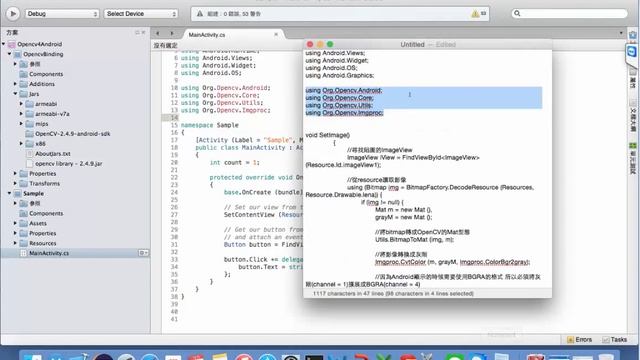The width and height of the screenshot is (640, 360).
Task: Open the toolbox pad icon on right sidebar
Action: [x=633, y=36]
